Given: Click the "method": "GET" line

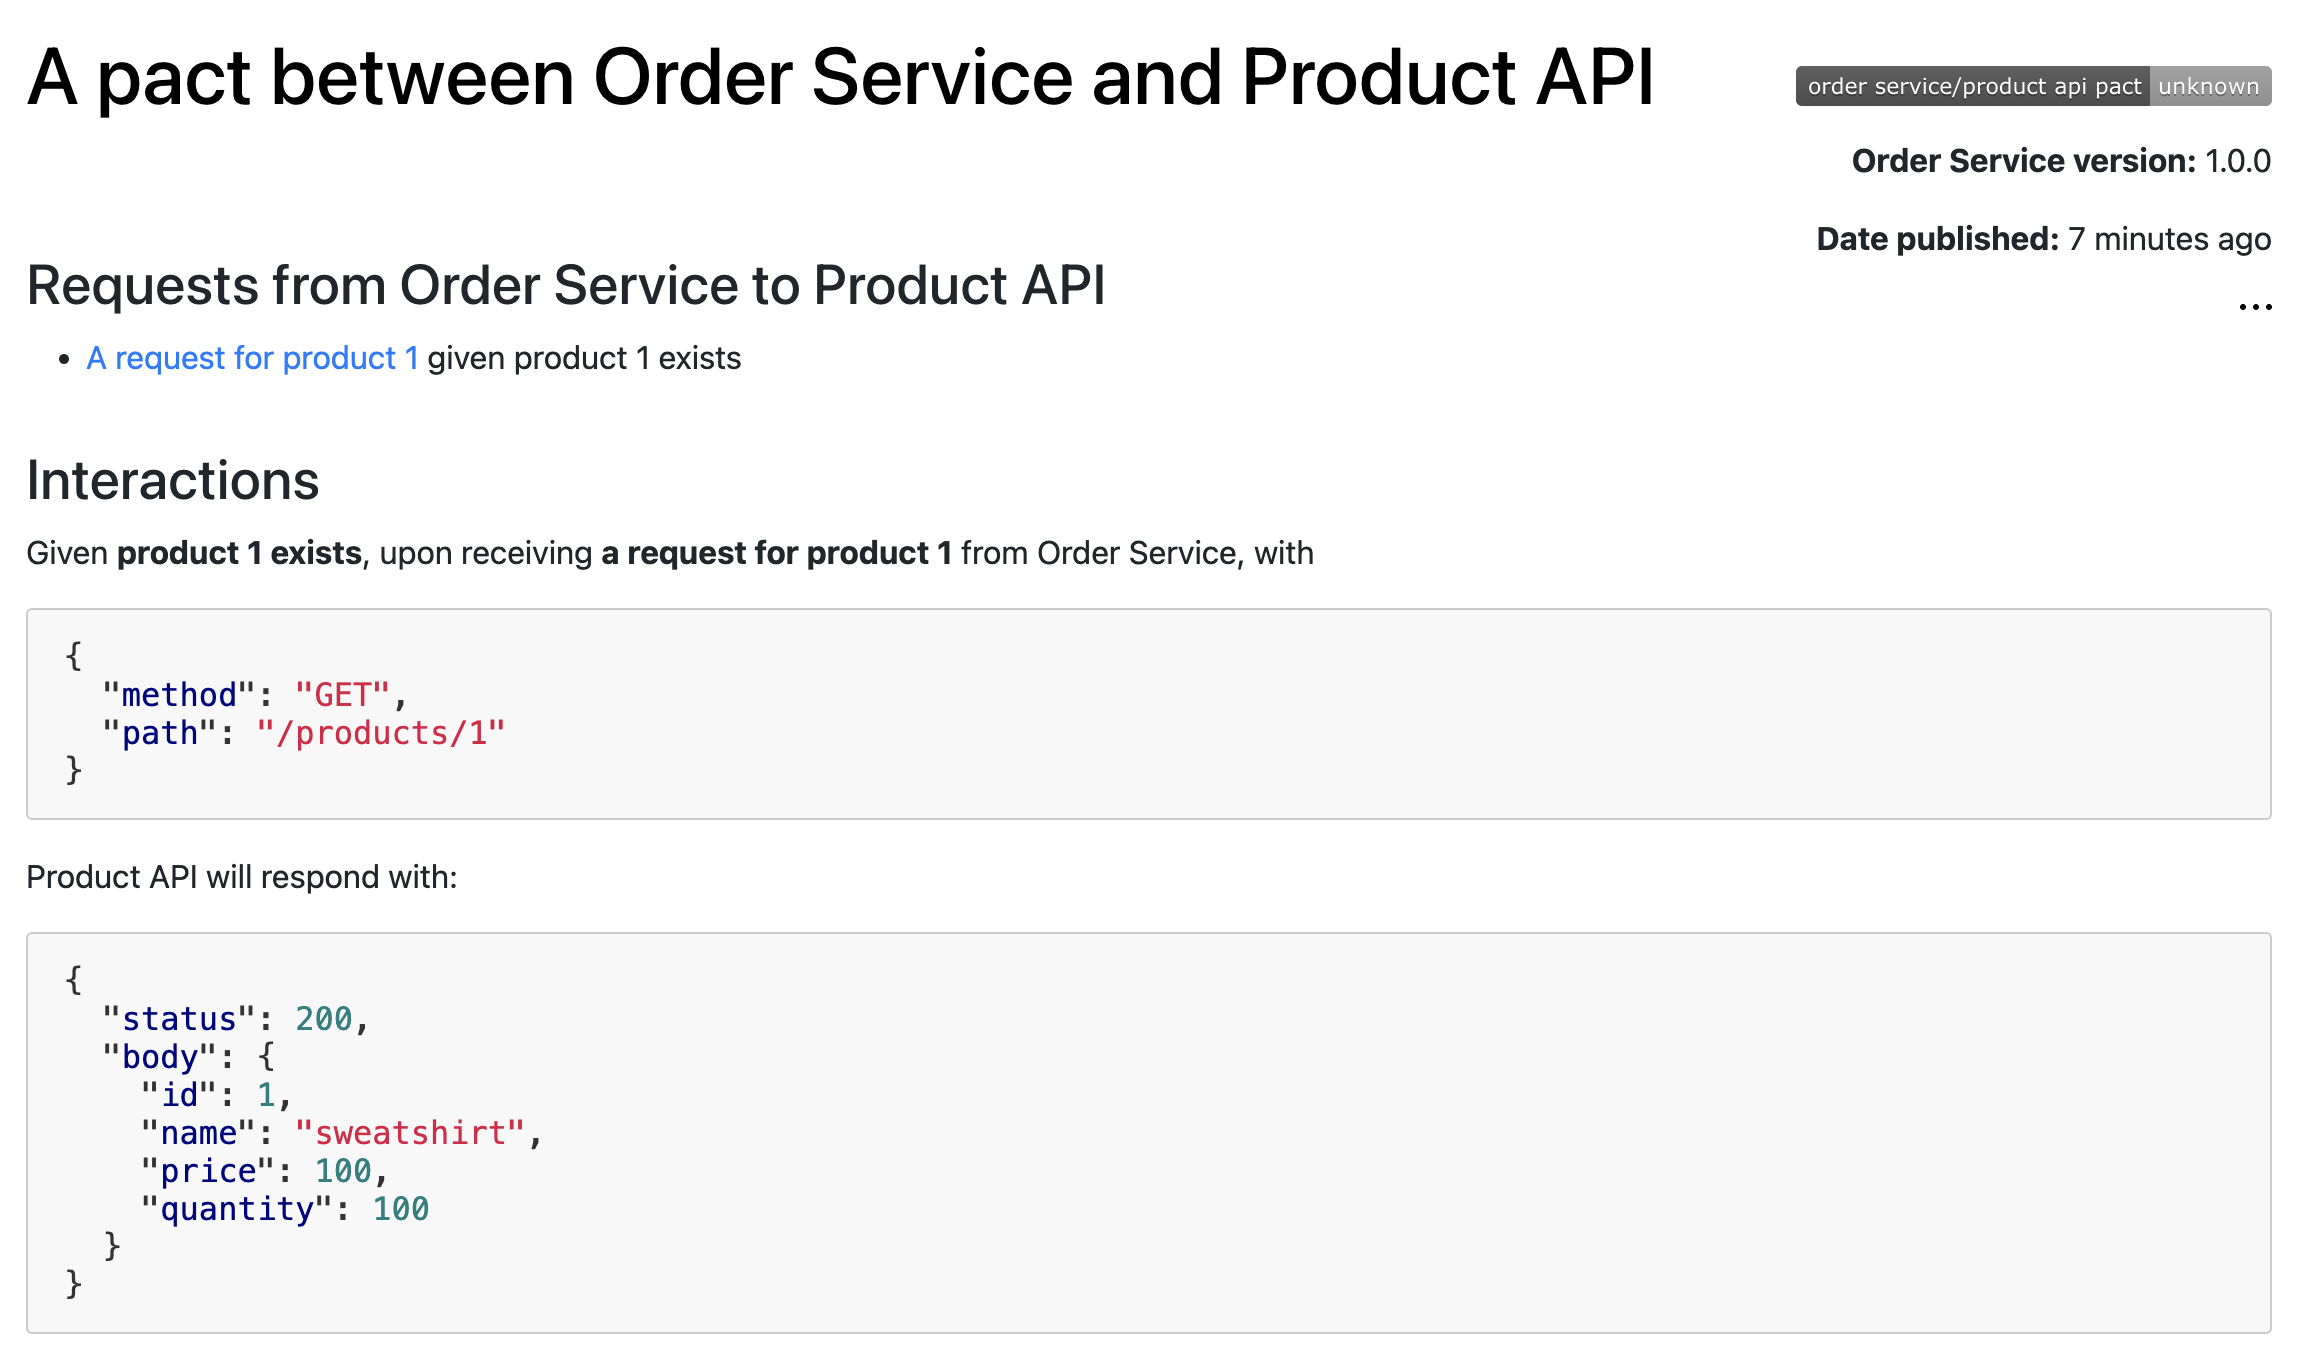Looking at the screenshot, I should pyautogui.click(x=255, y=695).
